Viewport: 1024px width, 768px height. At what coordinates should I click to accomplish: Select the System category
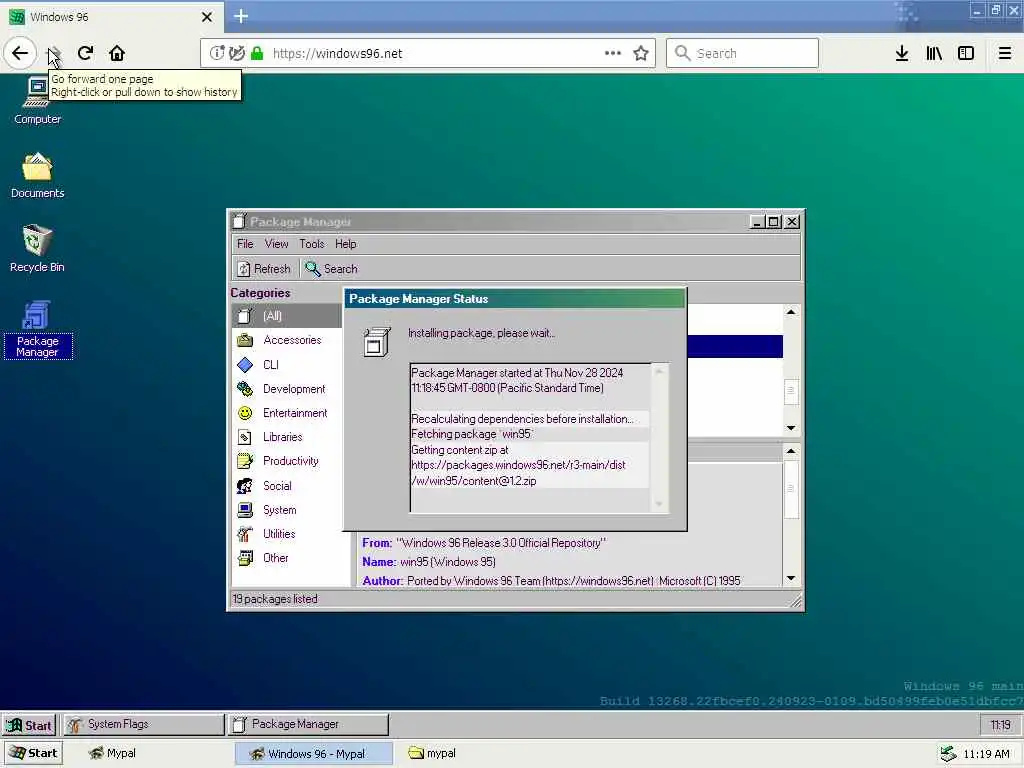[x=287, y=510]
